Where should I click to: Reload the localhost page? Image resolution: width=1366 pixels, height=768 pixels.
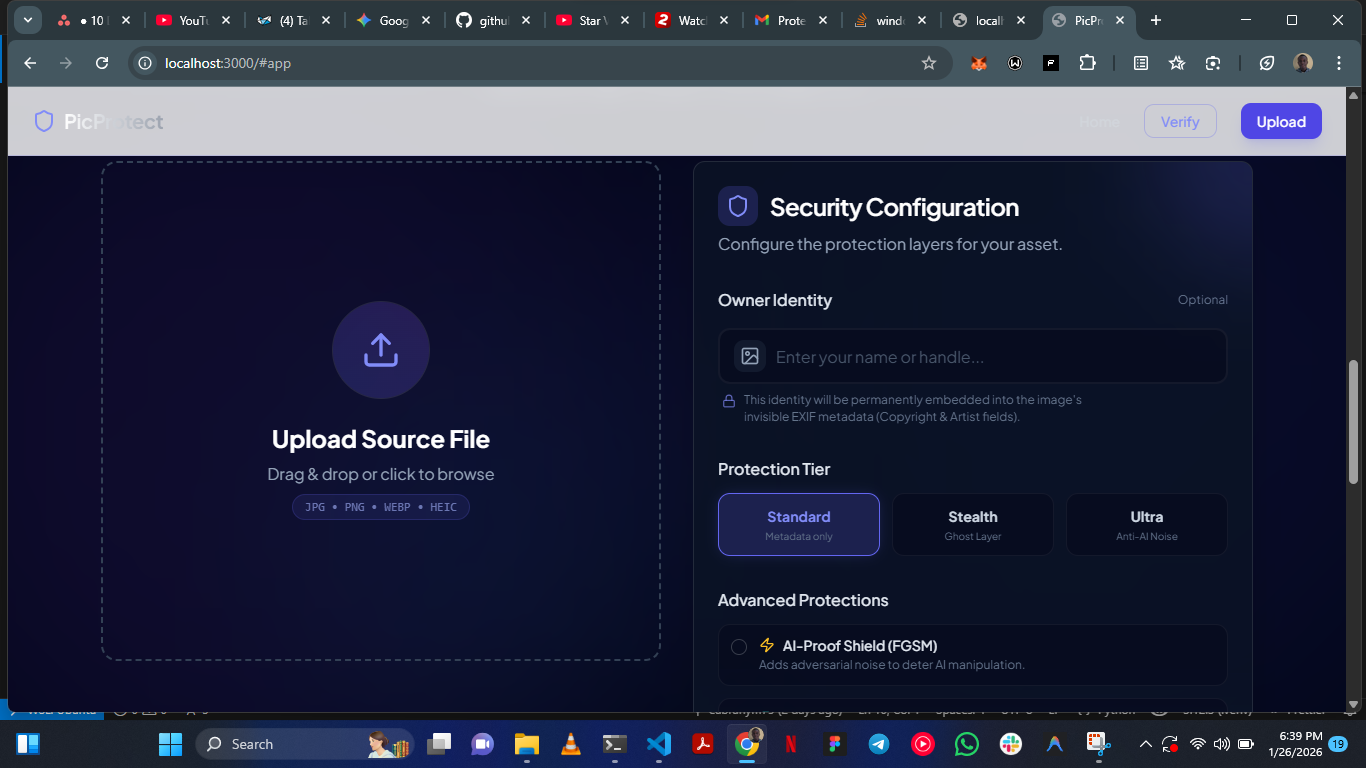102,63
